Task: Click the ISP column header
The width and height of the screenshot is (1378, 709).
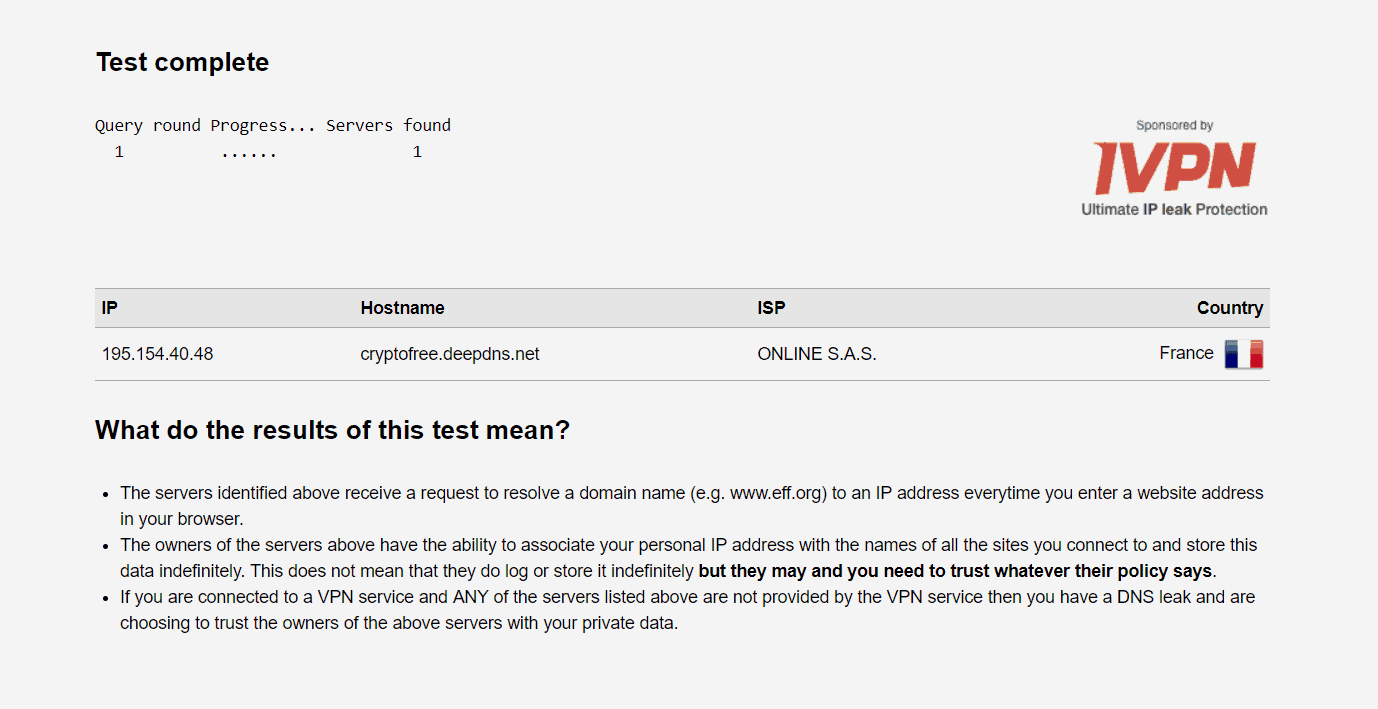Action: pos(771,308)
